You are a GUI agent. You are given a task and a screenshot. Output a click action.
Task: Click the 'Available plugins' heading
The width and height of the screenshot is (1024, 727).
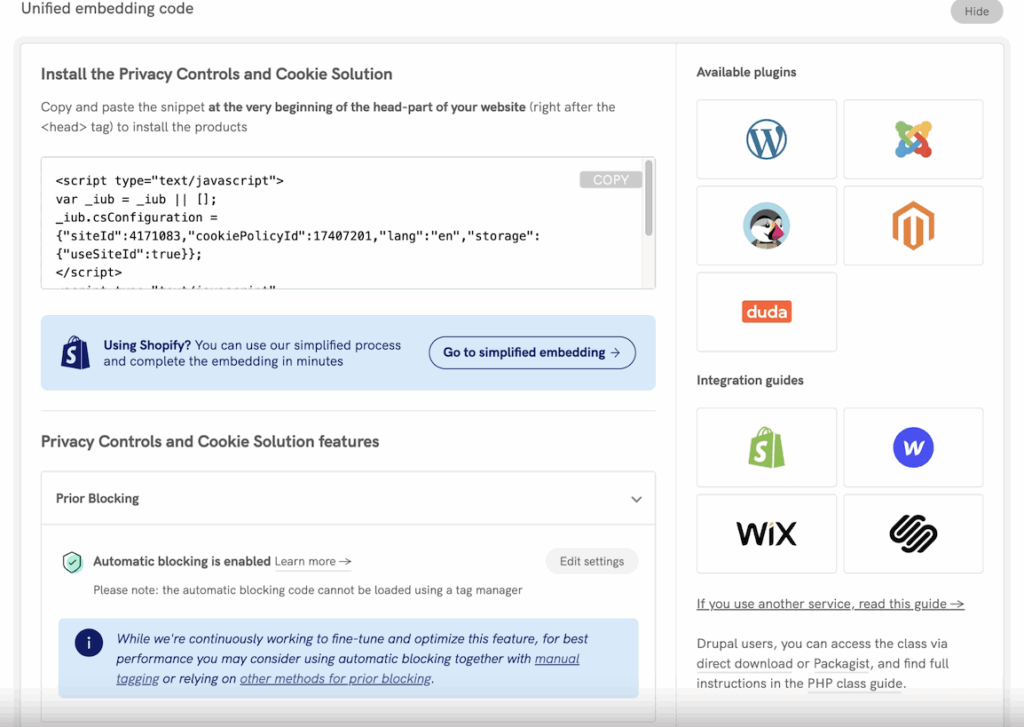click(746, 72)
